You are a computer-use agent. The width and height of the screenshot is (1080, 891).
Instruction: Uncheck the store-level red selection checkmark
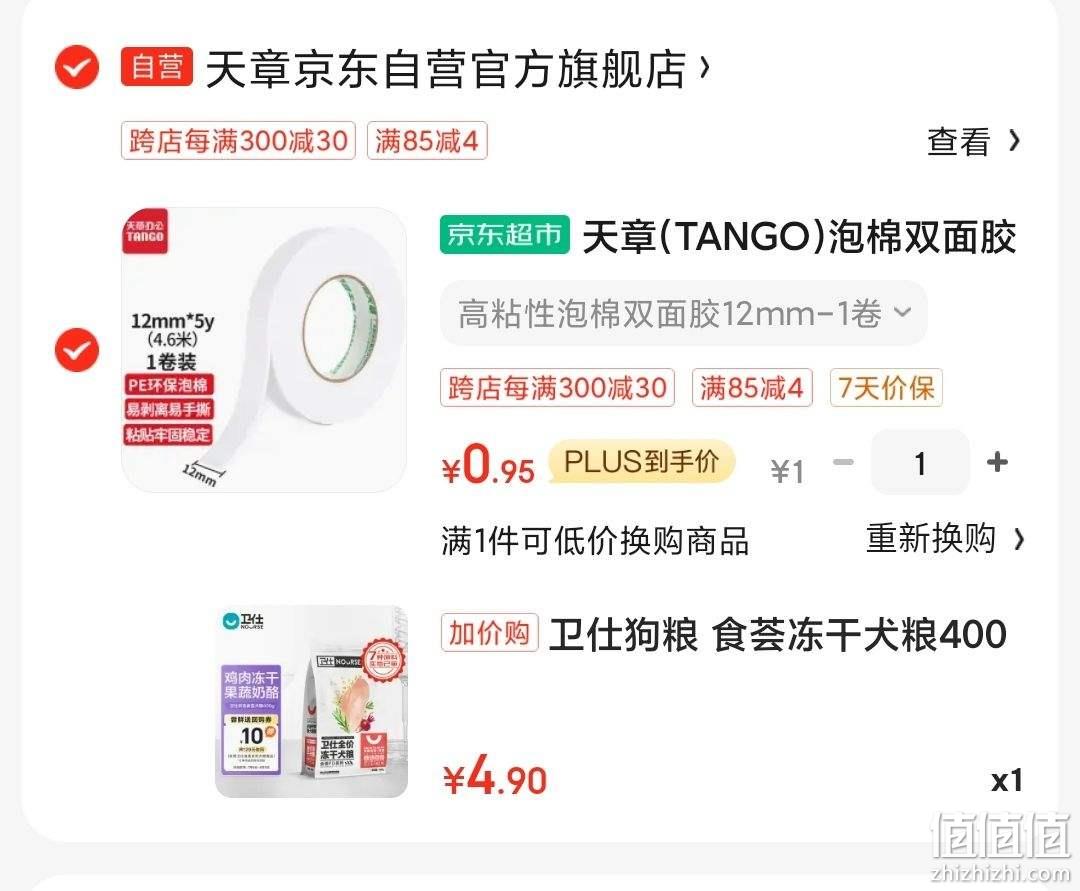click(76, 67)
